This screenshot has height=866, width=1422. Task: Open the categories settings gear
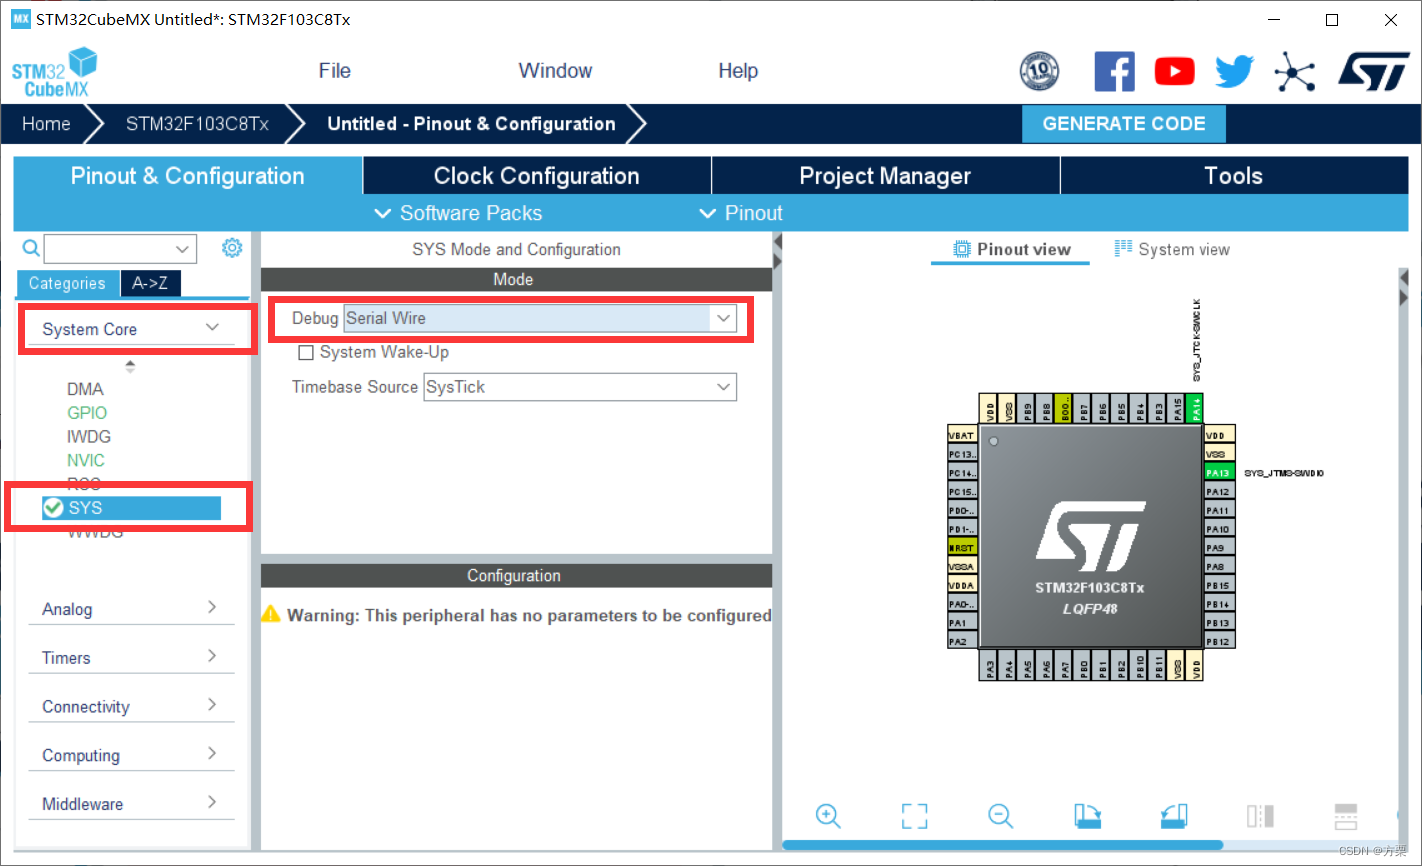(232, 248)
